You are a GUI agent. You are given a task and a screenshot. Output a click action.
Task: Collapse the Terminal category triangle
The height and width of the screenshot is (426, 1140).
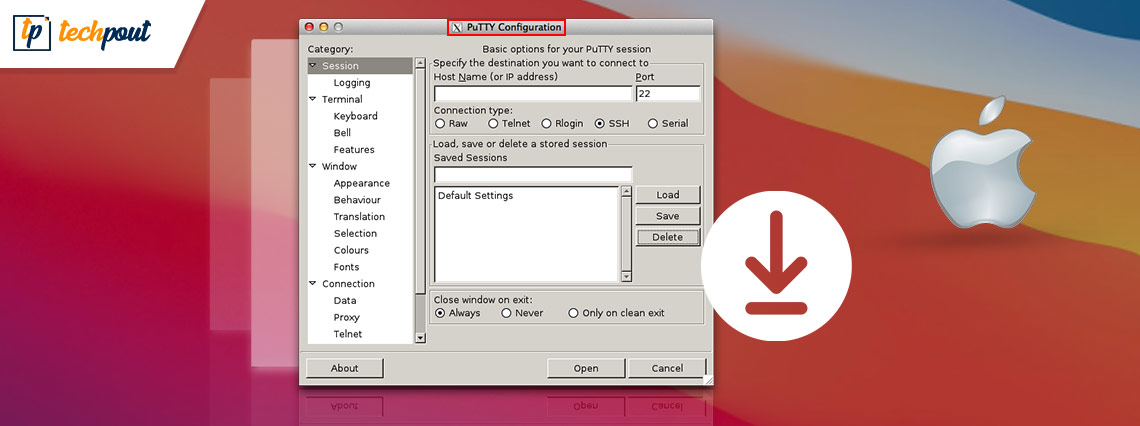coord(313,99)
